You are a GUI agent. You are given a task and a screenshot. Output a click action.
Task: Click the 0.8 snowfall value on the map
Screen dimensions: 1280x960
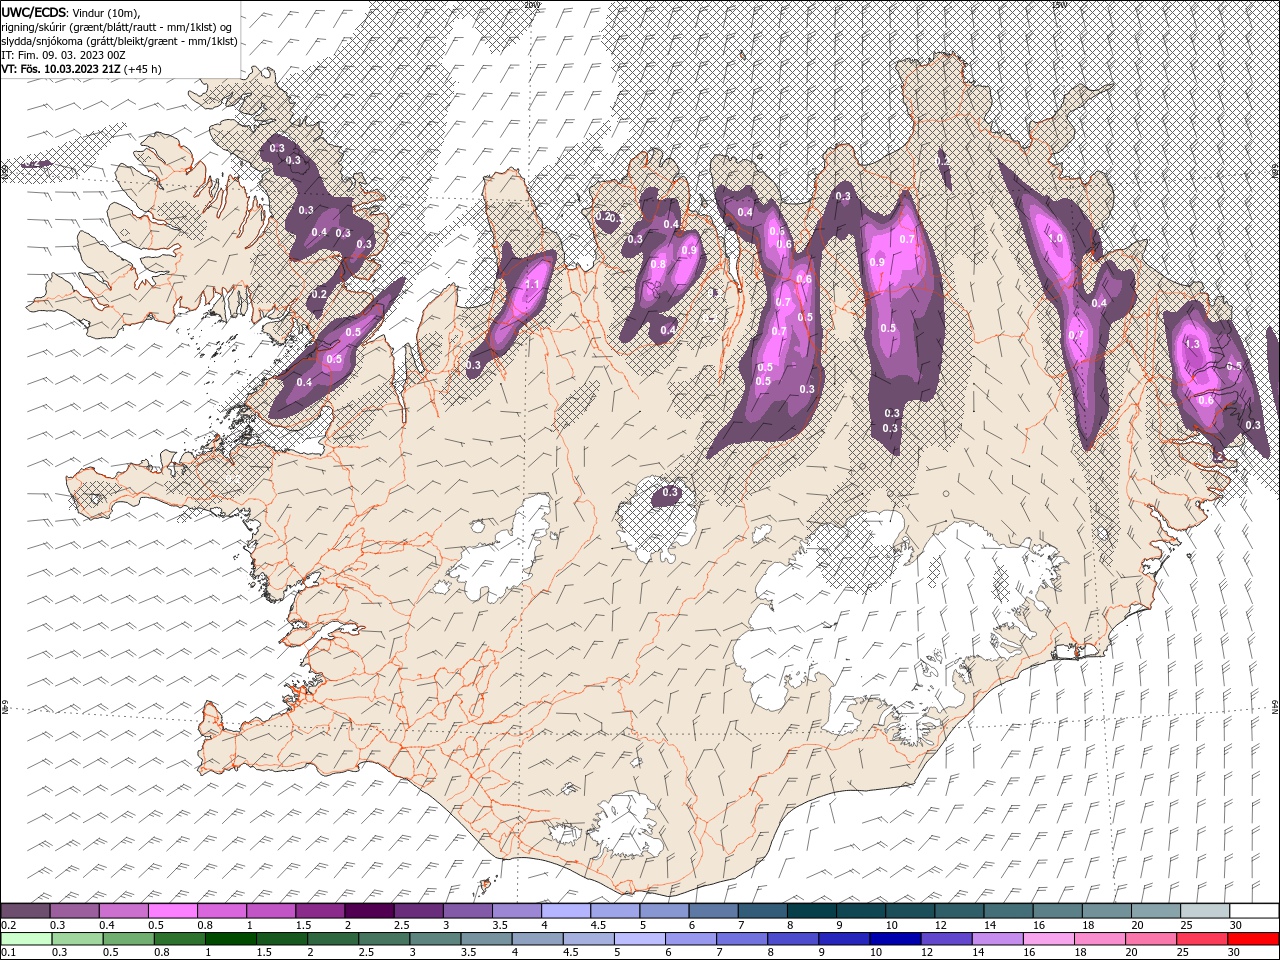coord(658,265)
